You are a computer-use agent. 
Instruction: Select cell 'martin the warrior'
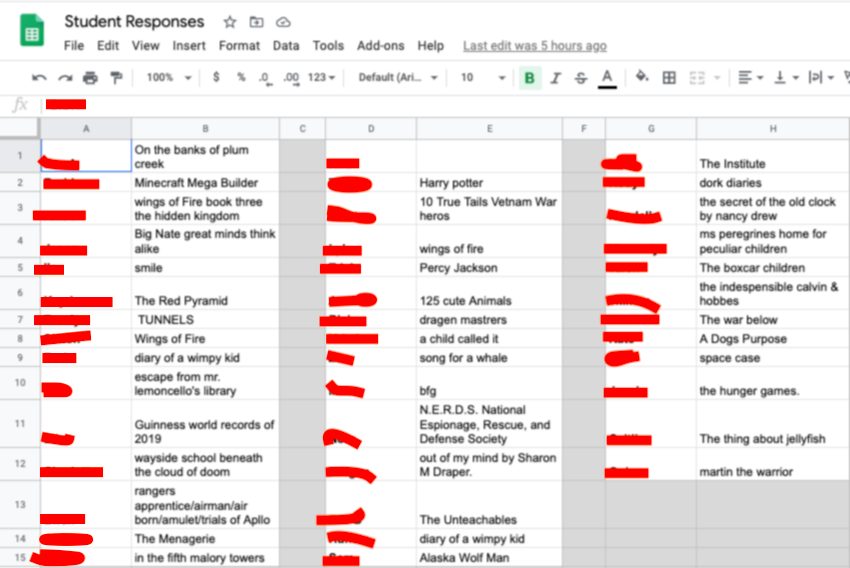(772, 464)
